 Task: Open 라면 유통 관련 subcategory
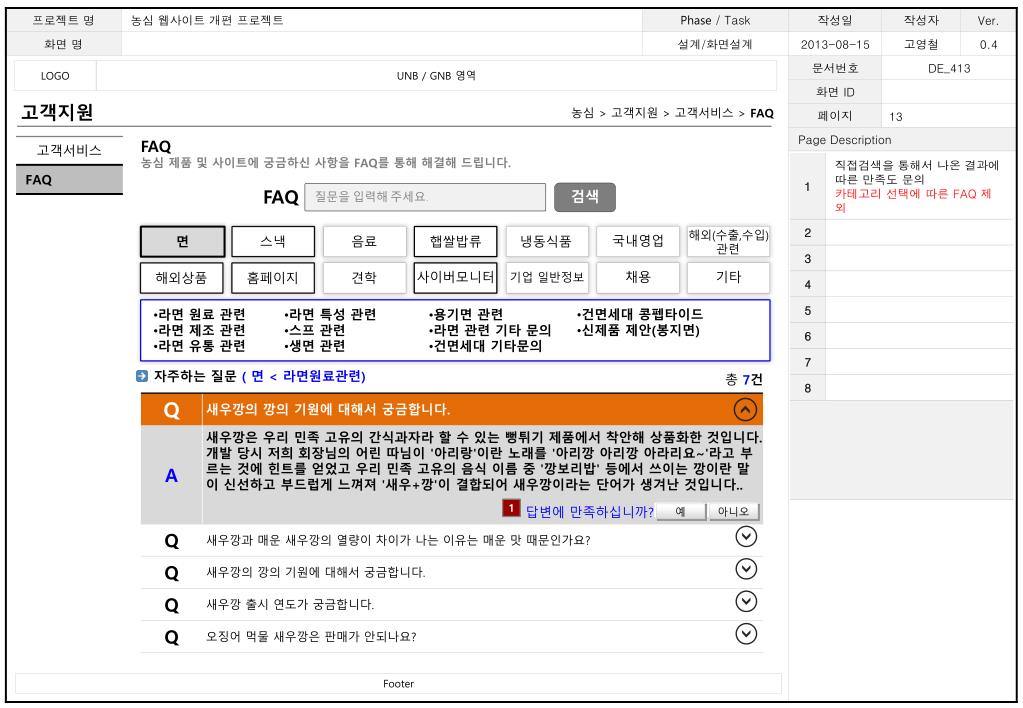(200, 346)
